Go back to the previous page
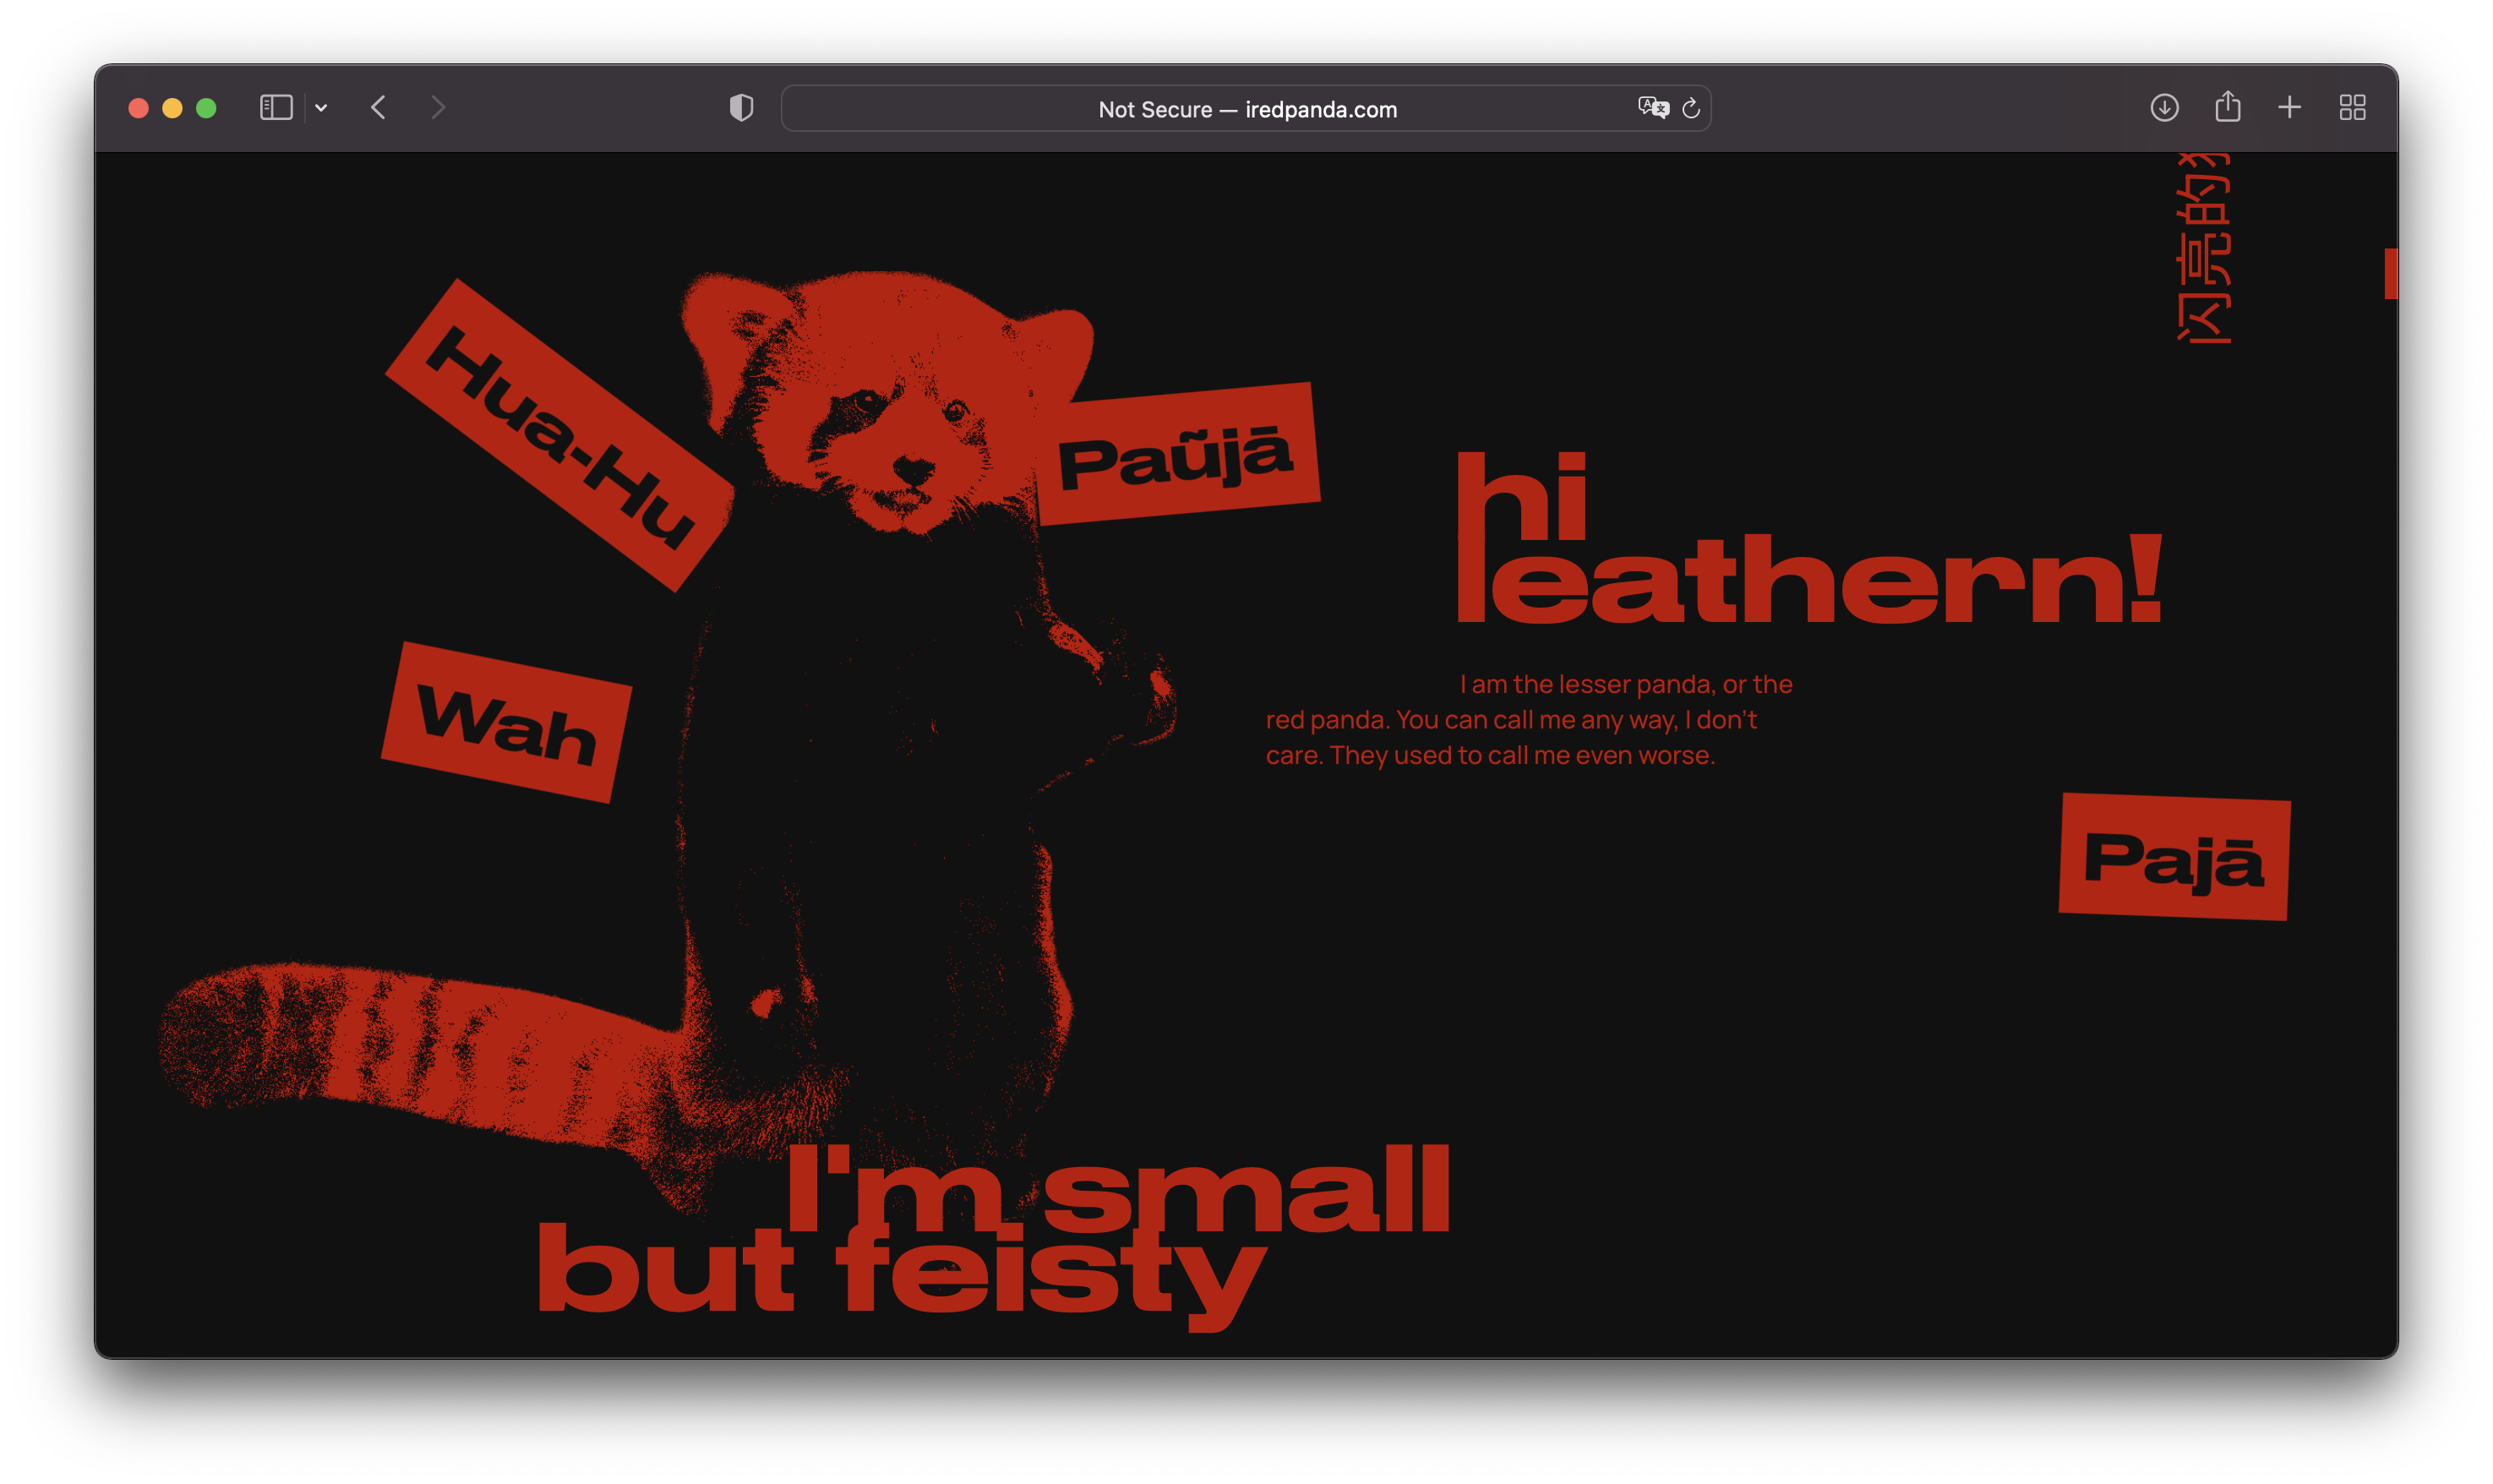This screenshot has height=1484, width=2493. pyautogui.click(x=378, y=108)
